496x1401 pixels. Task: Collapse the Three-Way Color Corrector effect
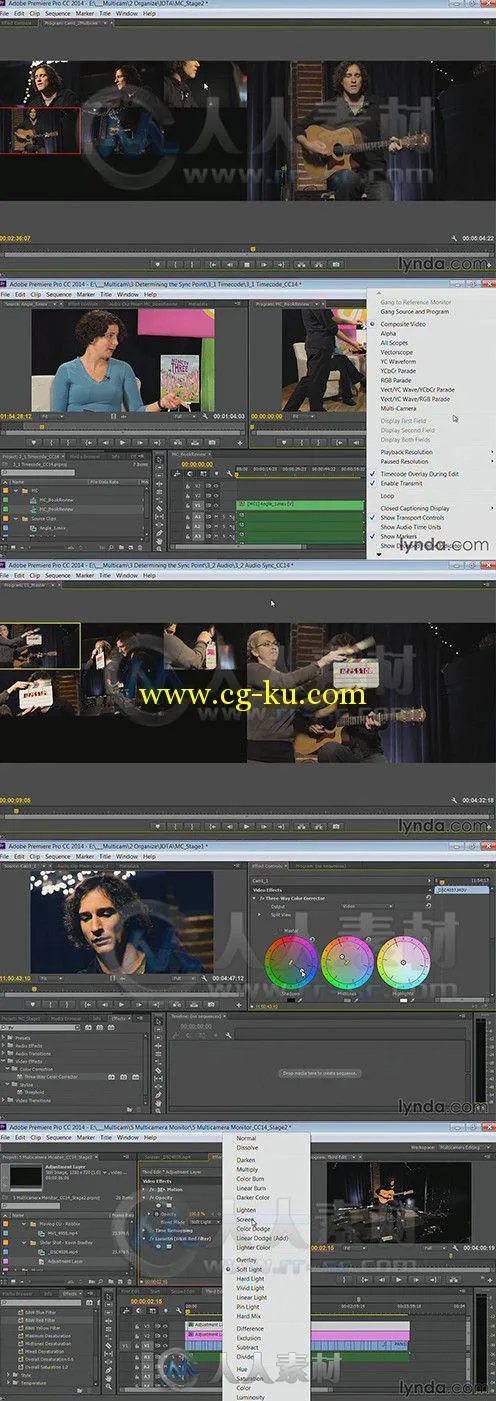tap(253, 898)
